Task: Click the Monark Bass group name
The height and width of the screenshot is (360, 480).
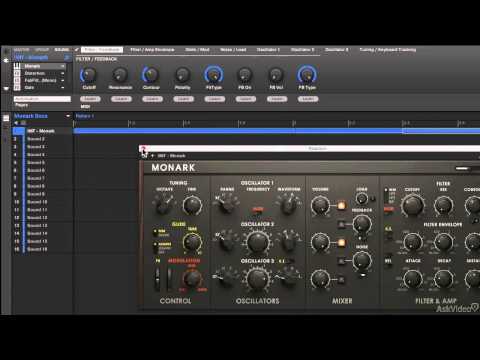Action: click(x=31, y=116)
